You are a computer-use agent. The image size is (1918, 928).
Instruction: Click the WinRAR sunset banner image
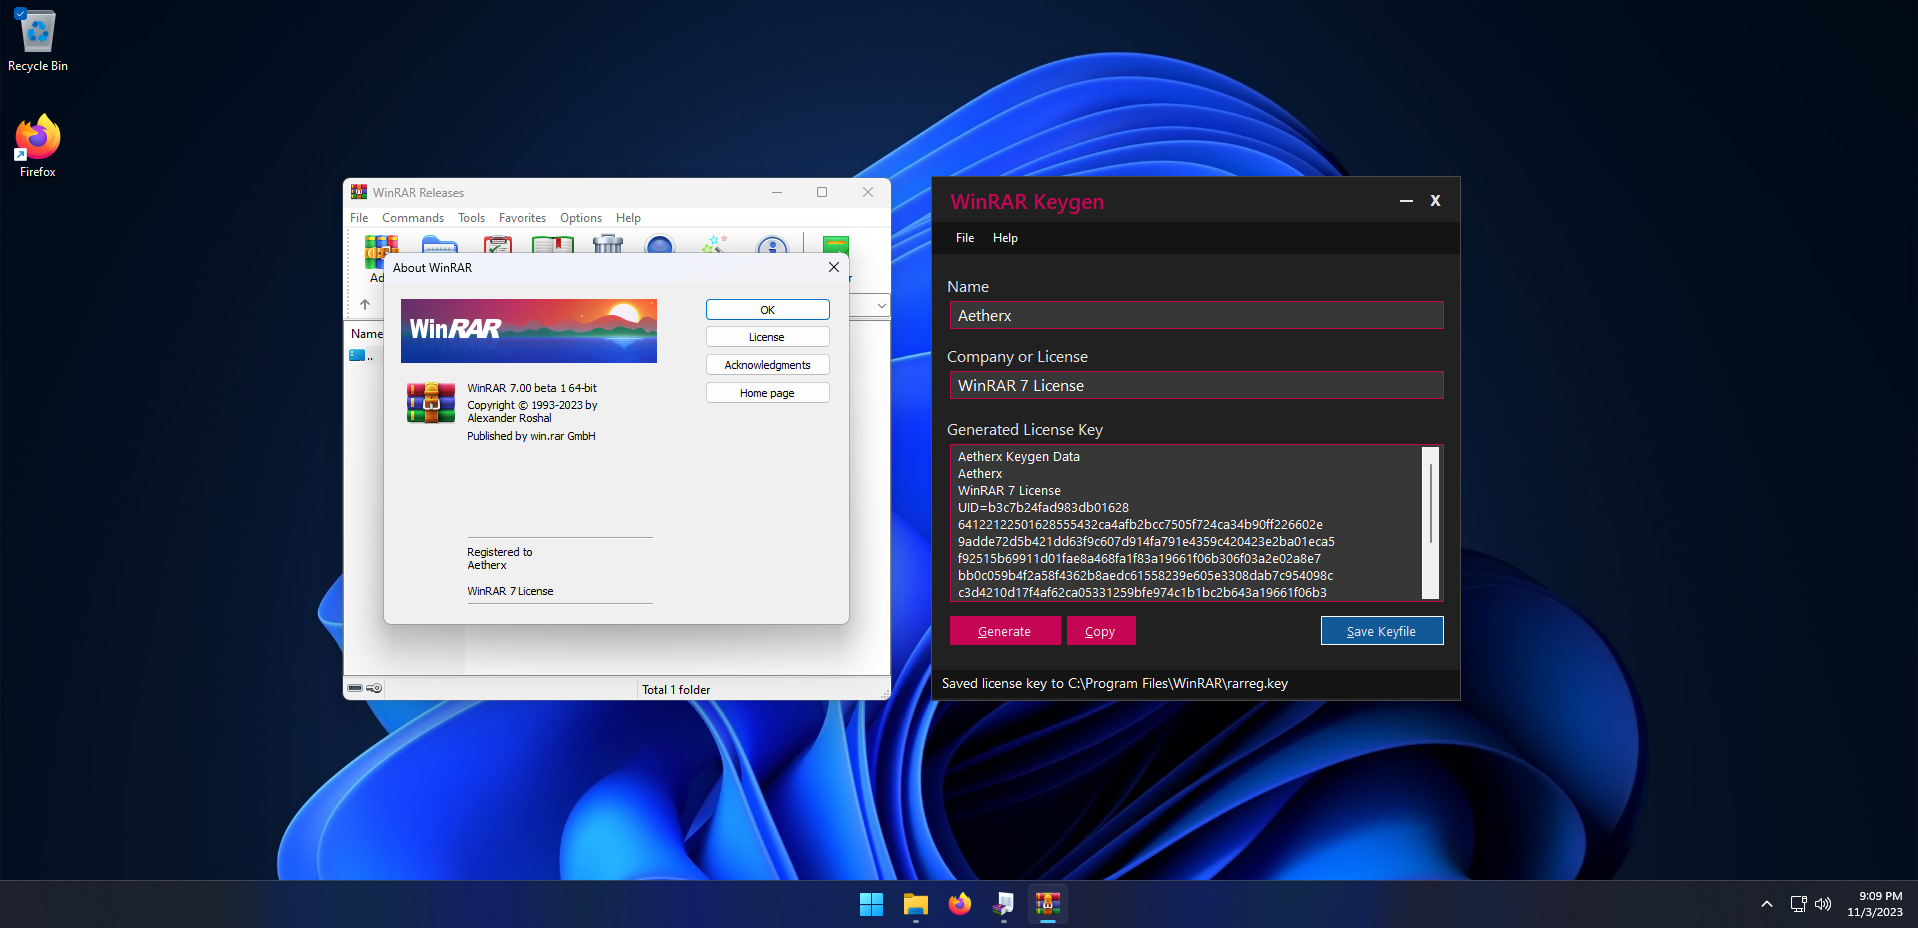[x=528, y=331]
